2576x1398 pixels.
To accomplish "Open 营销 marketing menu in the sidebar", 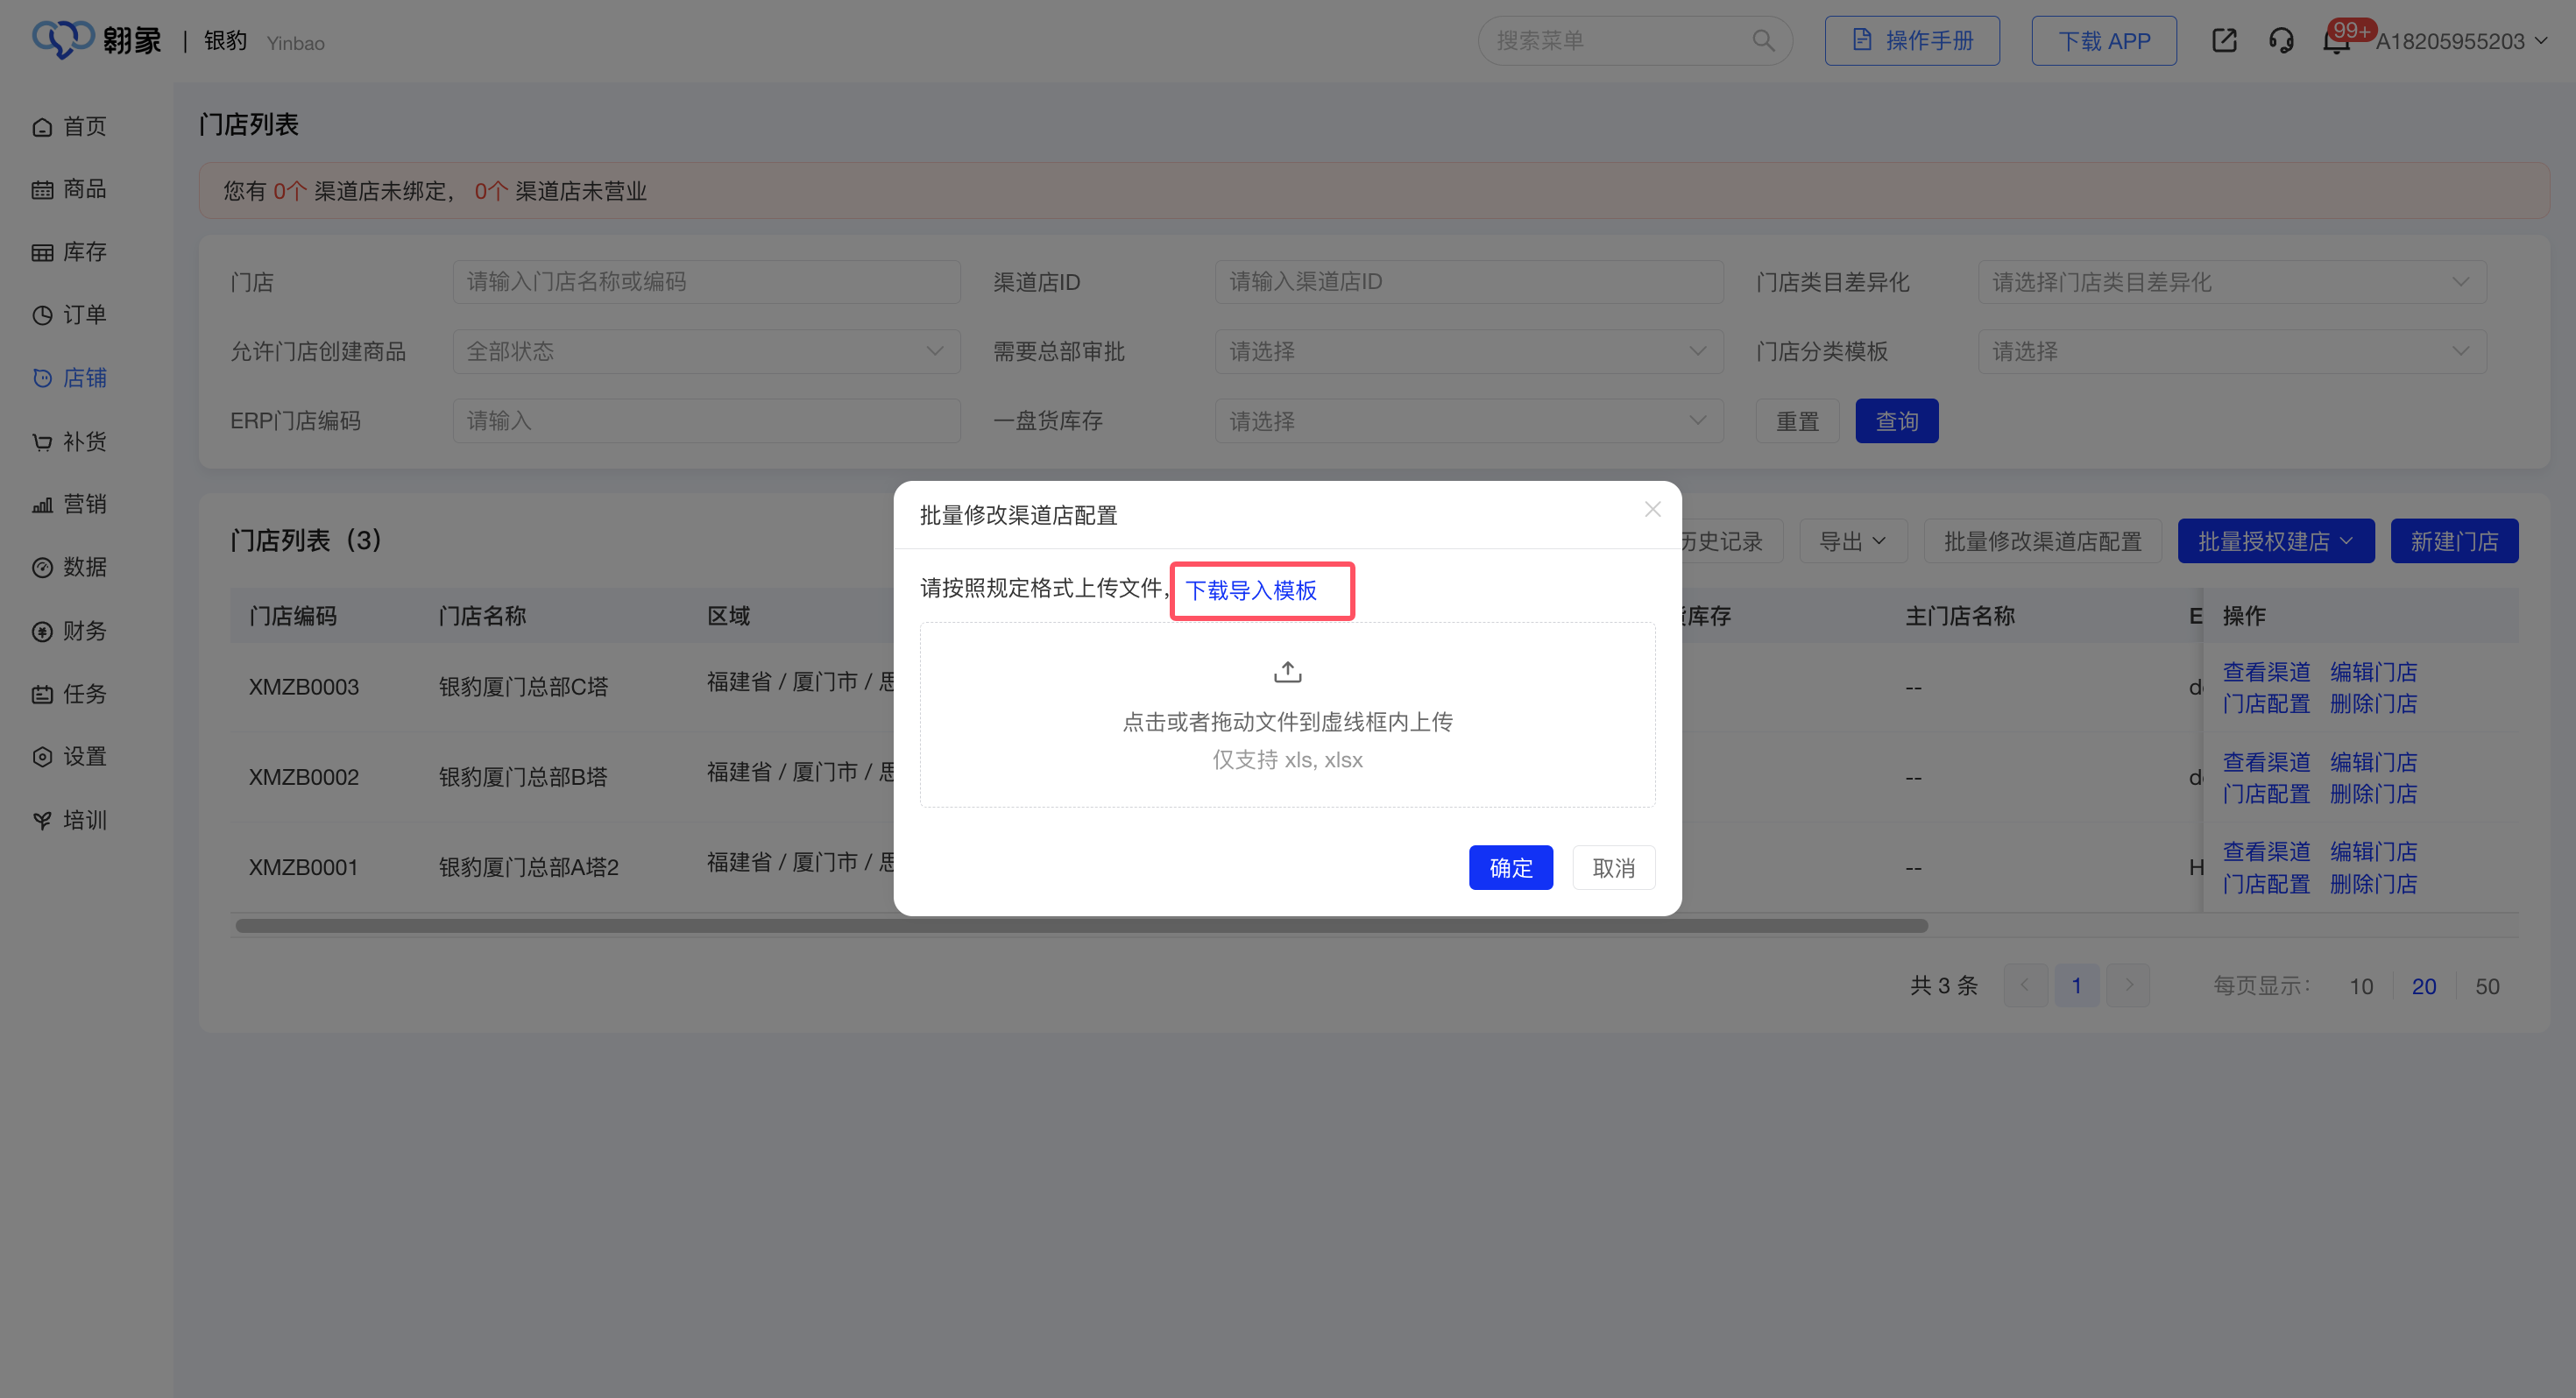I will [x=70, y=504].
